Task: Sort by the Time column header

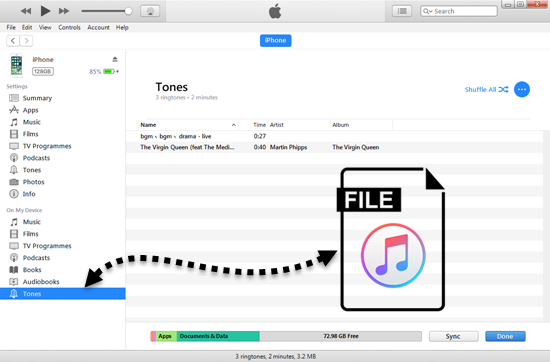Action: tap(254, 125)
